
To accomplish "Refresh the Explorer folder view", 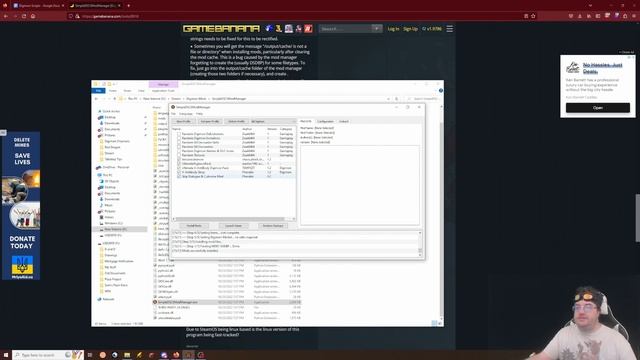I will (396, 99).
